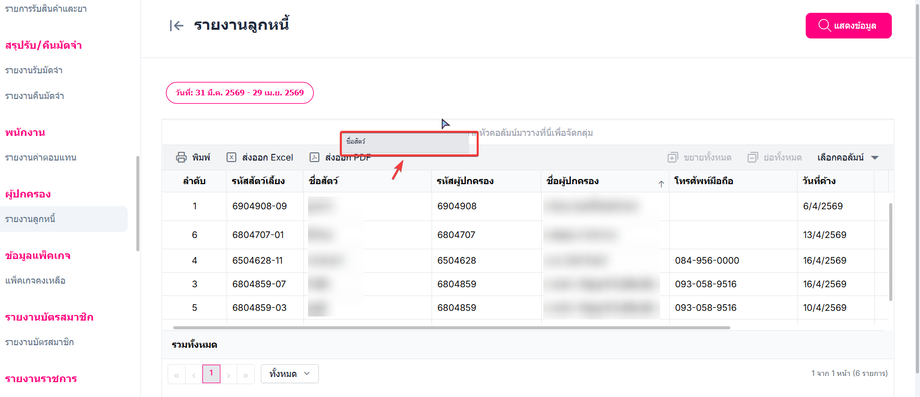Click the โทรศัพท์มือถือ column header
The image size is (920, 397).
[733, 182]
